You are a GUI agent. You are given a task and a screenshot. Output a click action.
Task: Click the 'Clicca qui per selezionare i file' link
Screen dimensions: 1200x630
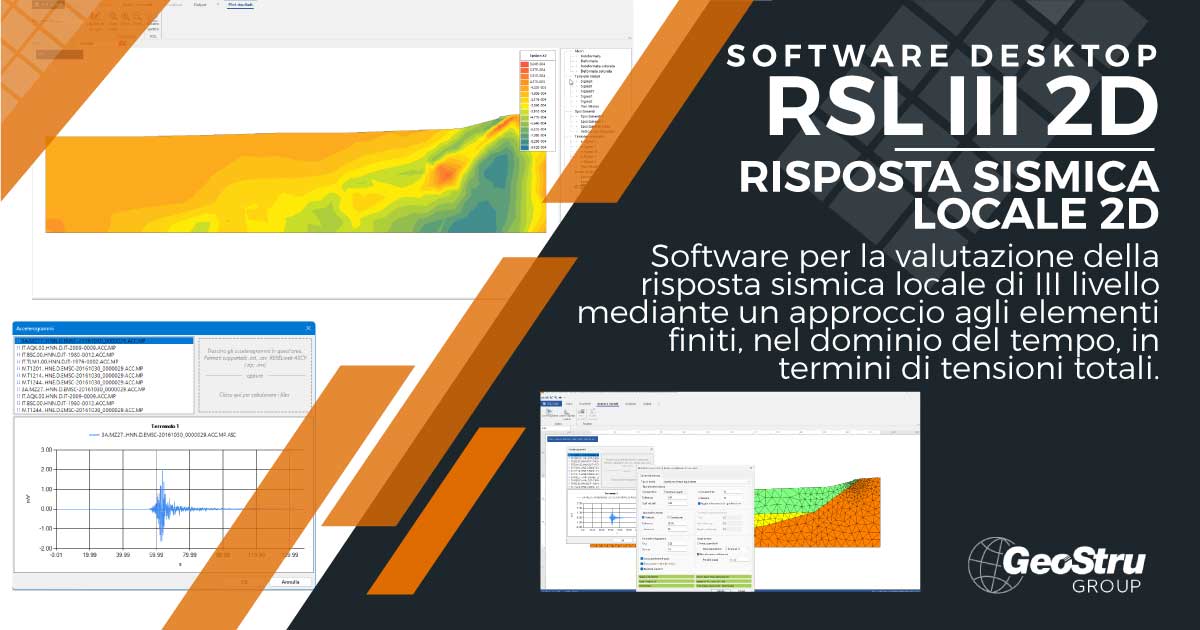[256, 394]
